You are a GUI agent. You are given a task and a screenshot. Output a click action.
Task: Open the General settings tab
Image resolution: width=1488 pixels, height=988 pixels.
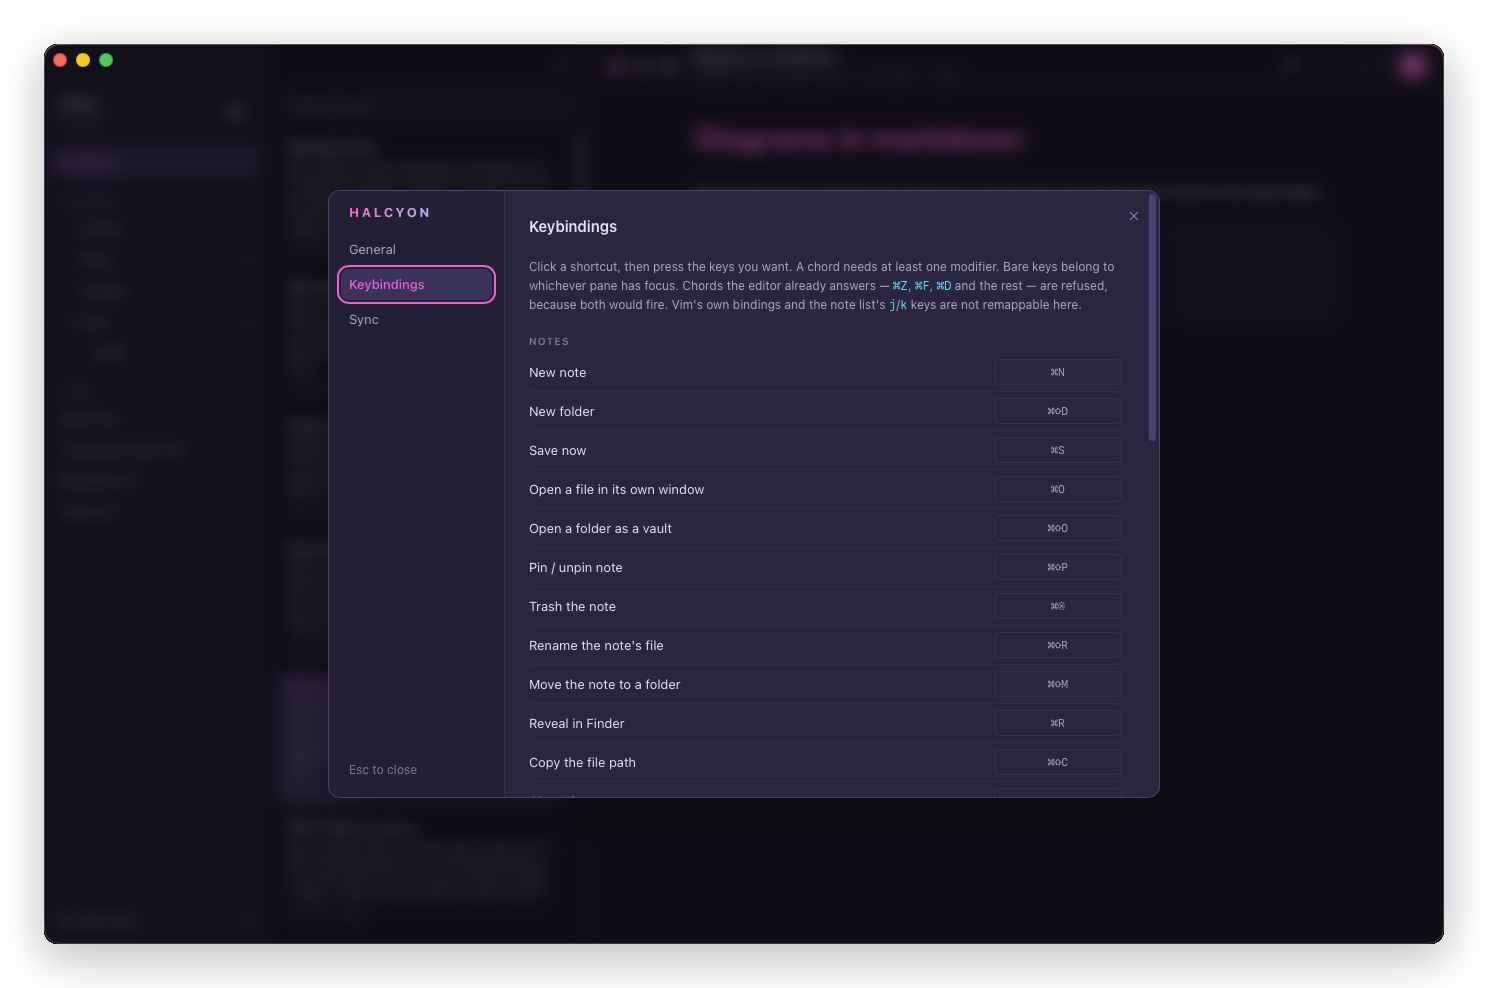click(x=416, y=250)
